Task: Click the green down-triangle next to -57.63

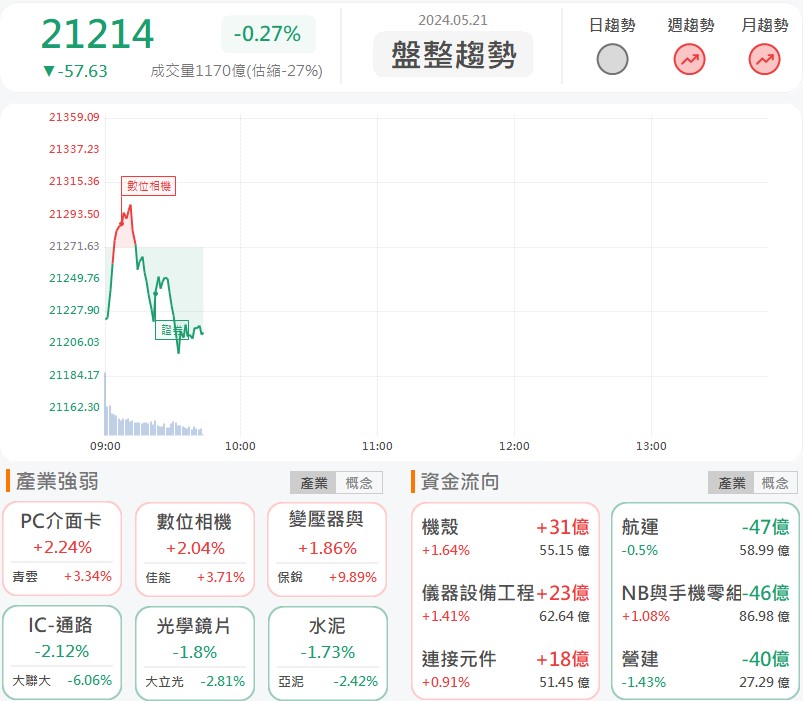Action: pyautogui.click(x=48, y=72)
